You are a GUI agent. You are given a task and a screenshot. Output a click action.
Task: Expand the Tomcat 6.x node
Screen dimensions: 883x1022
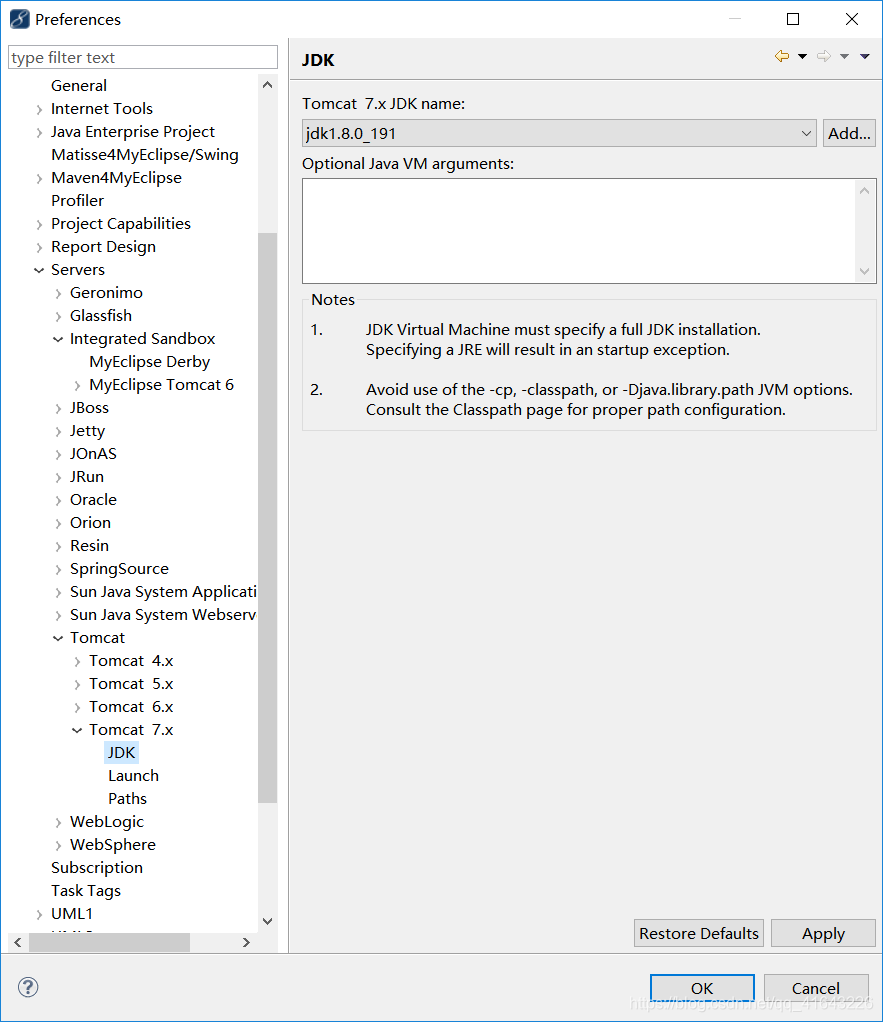[77, 707]
